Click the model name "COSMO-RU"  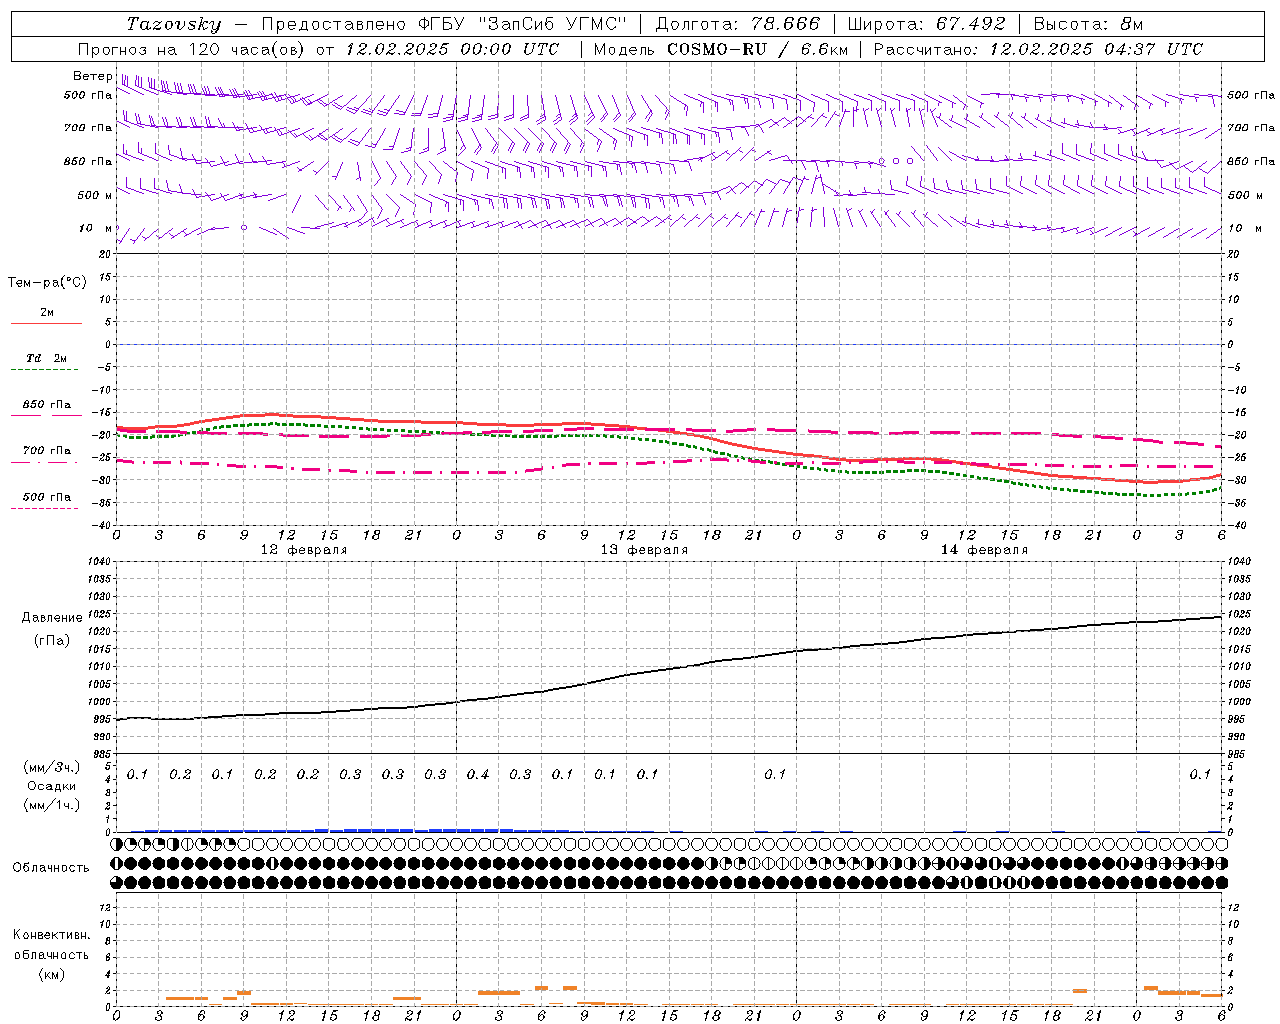click(717, 49)
